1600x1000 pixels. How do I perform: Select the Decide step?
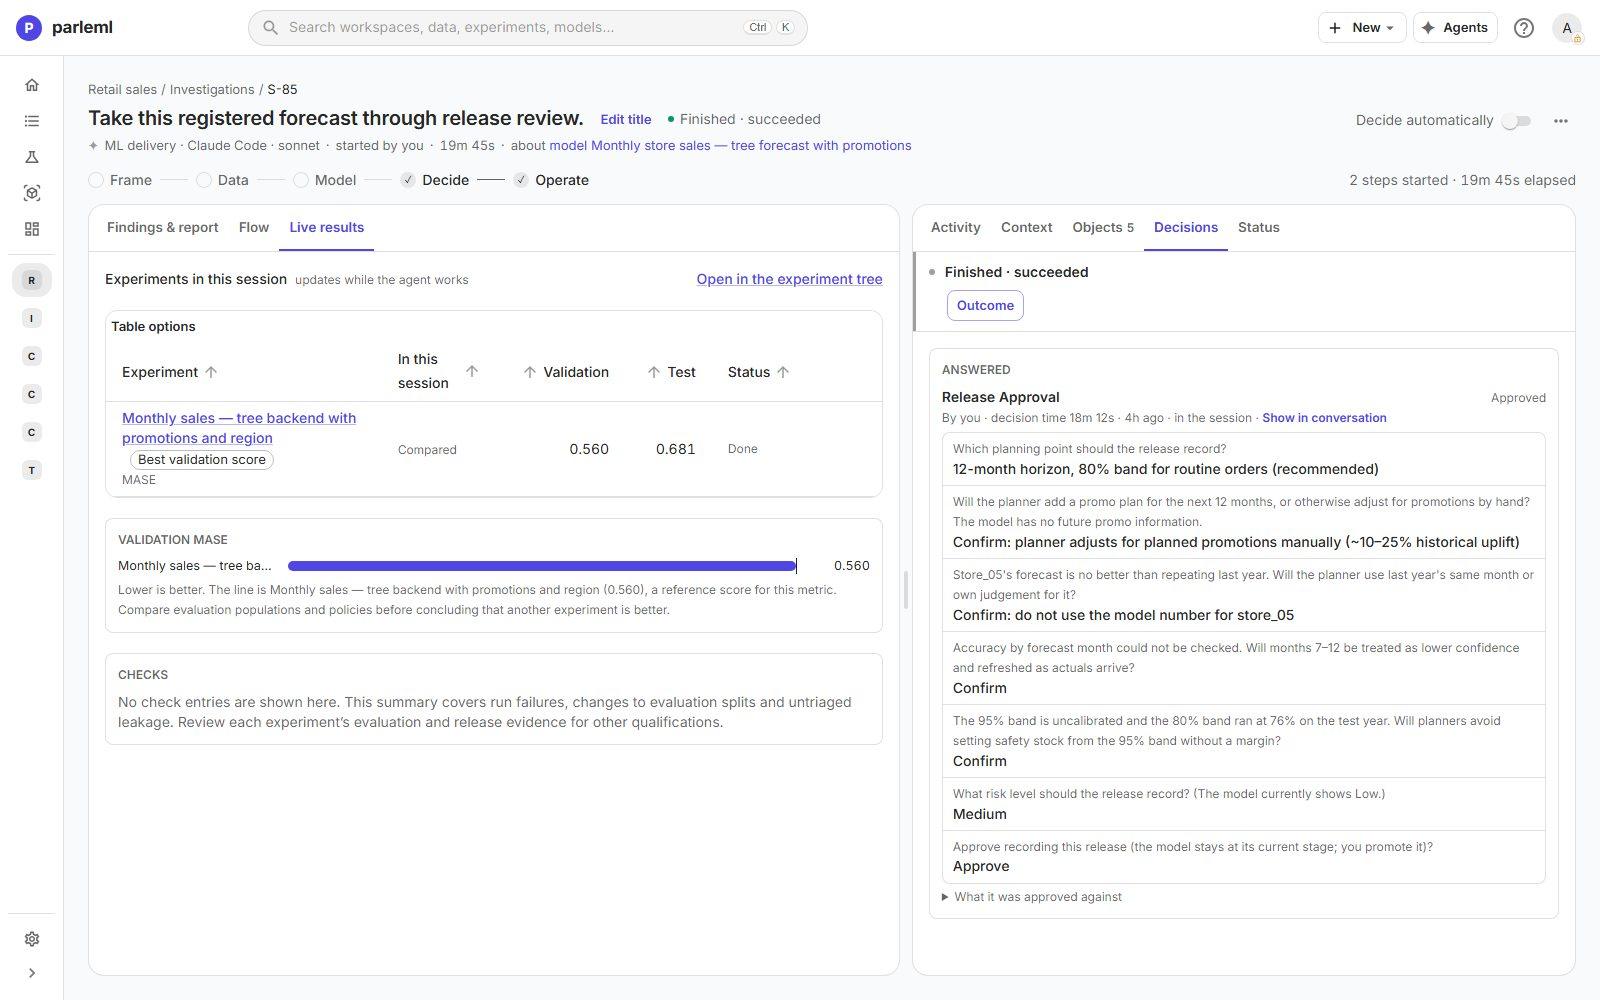[x=435, y=180]
